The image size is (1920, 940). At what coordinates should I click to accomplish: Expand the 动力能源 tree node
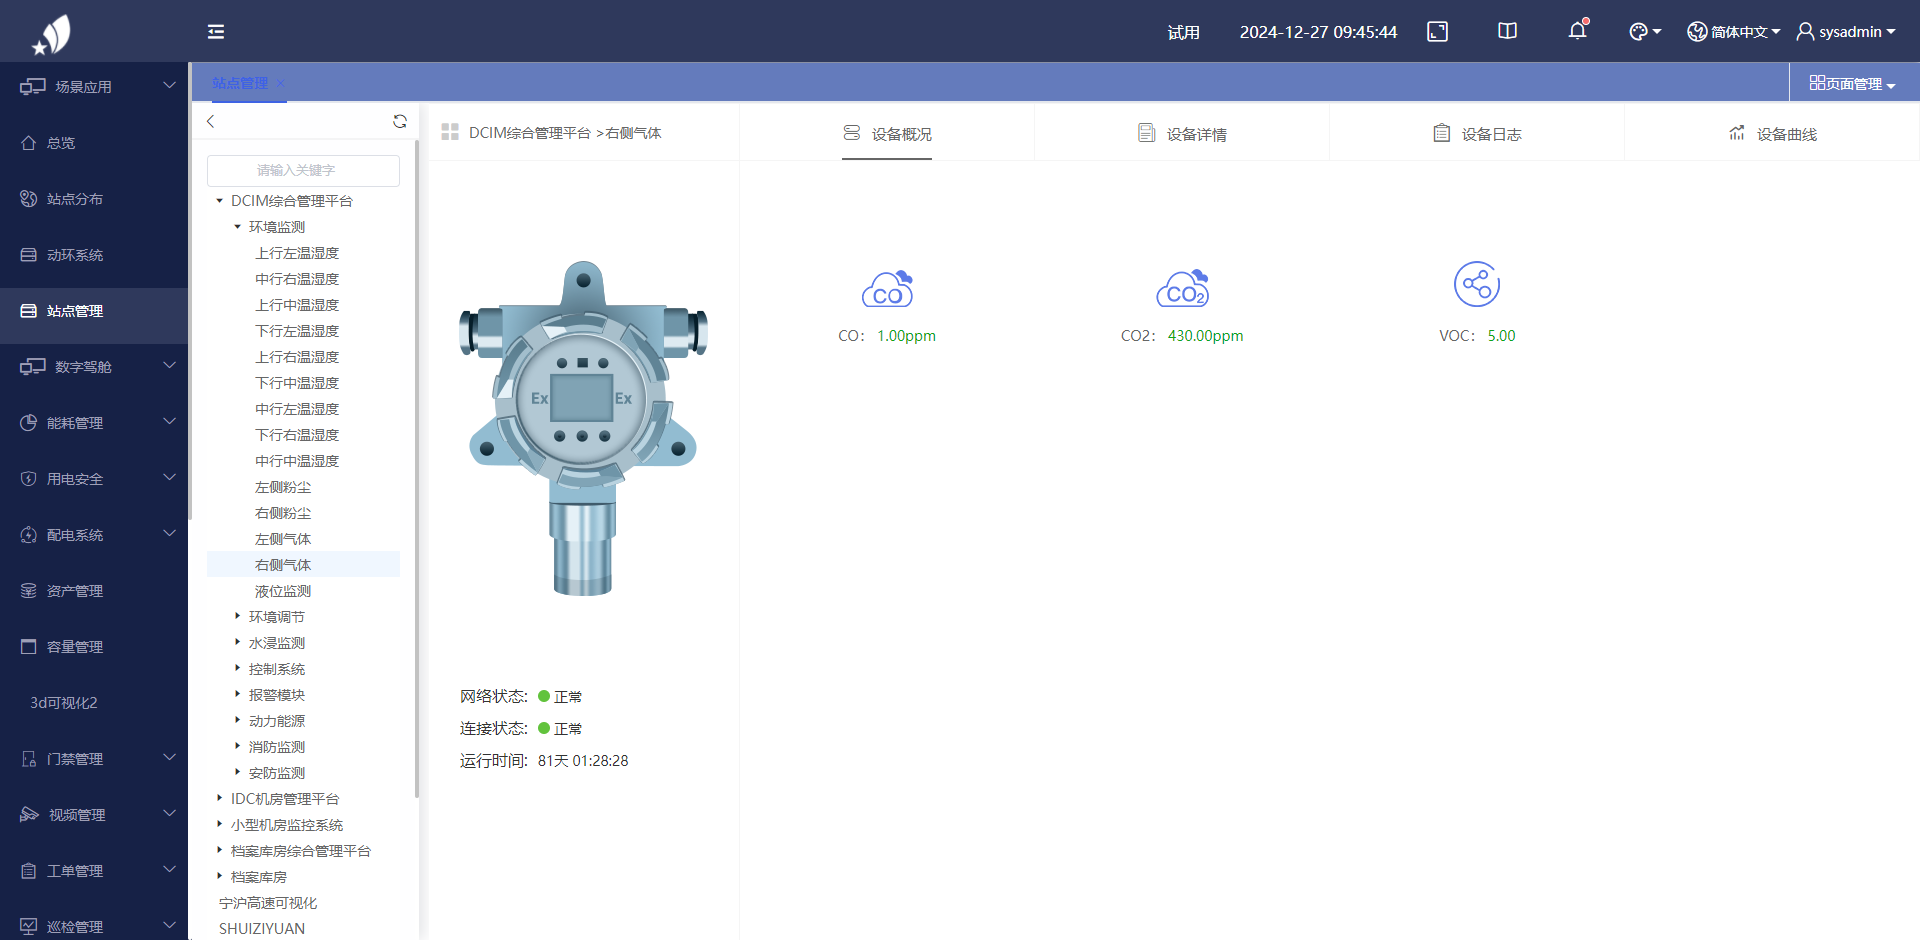pyautogui.click(x=237, y=721)
